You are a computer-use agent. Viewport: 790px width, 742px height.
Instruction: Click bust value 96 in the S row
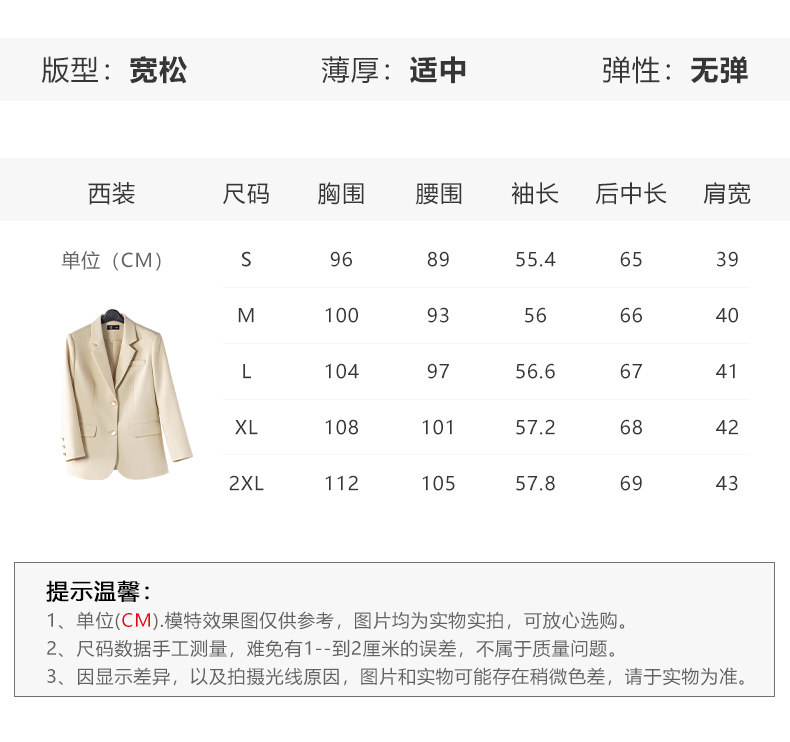341,259
